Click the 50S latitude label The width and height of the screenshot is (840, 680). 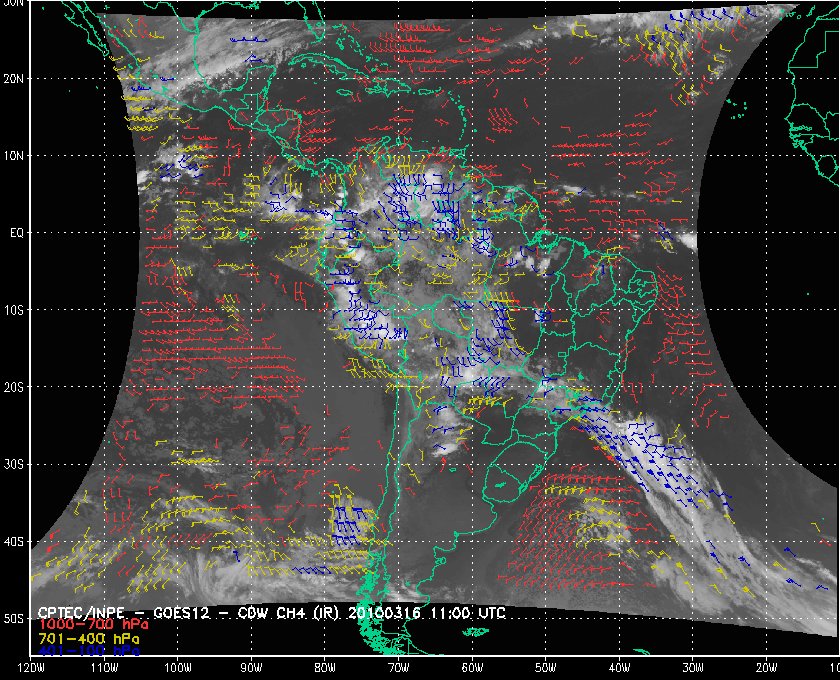pos(14,618)
